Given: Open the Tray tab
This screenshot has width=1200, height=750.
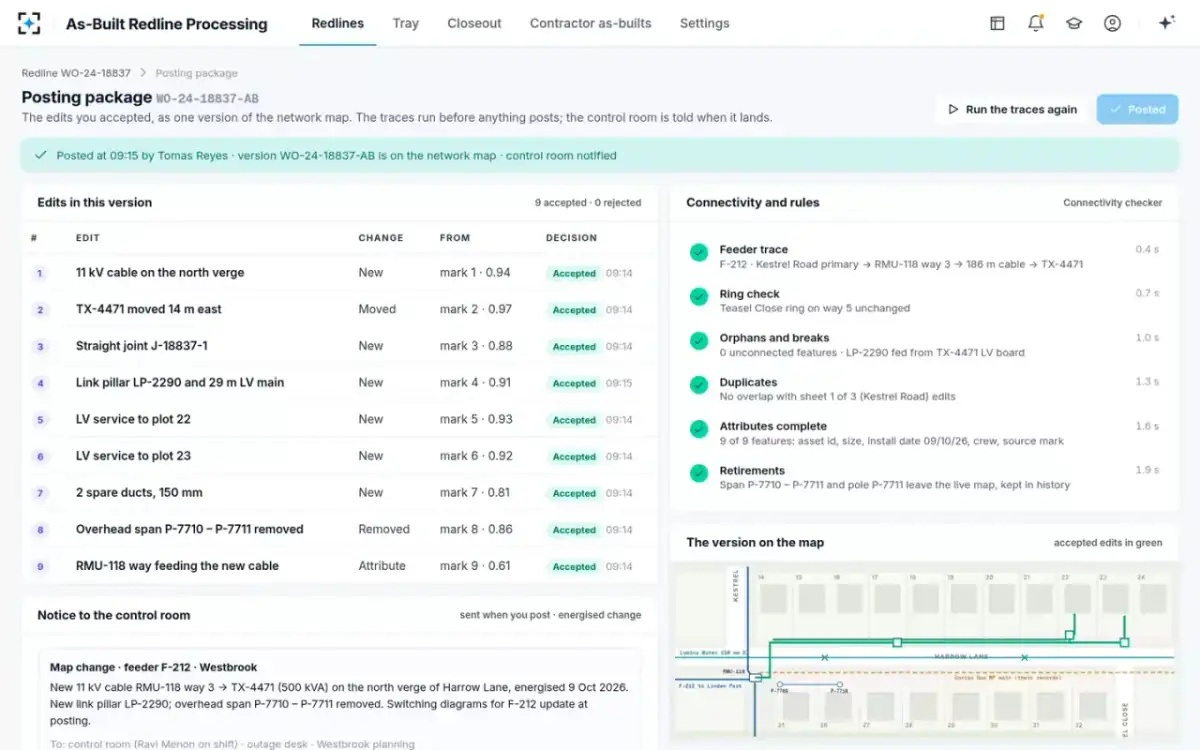Looking at the screenshot, I should point(406,23).
